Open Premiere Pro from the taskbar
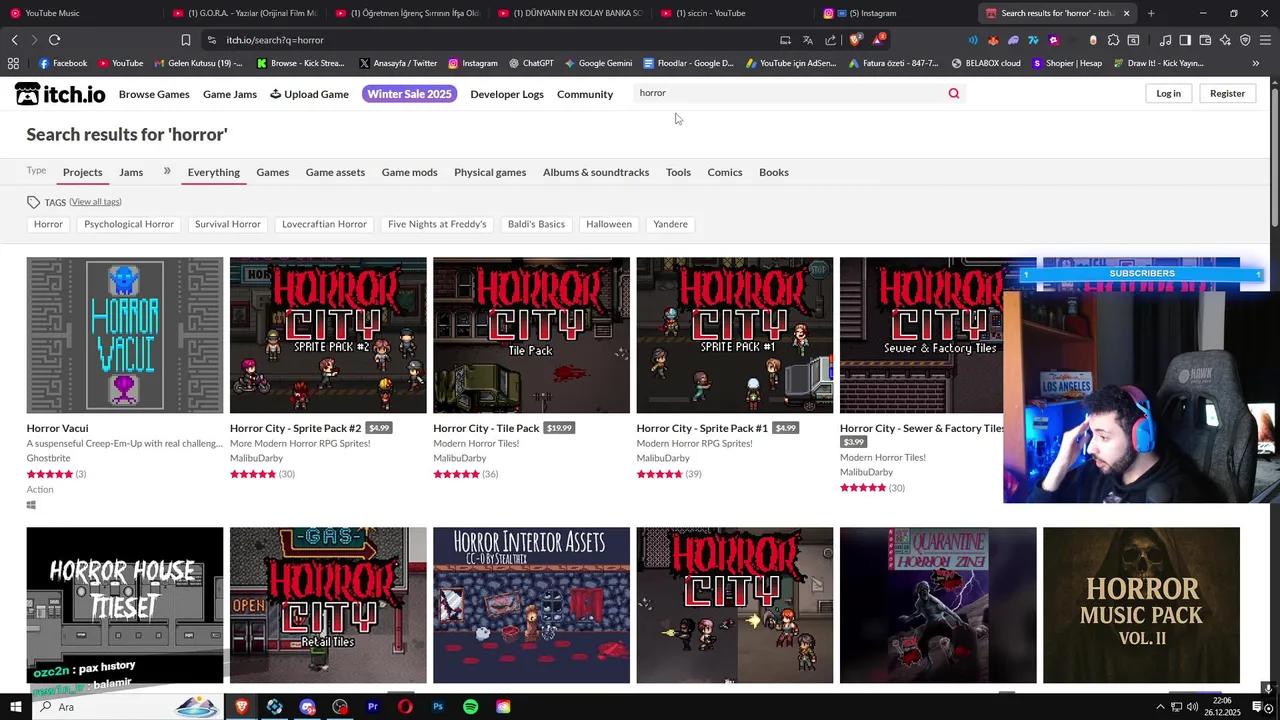The image size is (1280, 720). (x=372, y=707)
